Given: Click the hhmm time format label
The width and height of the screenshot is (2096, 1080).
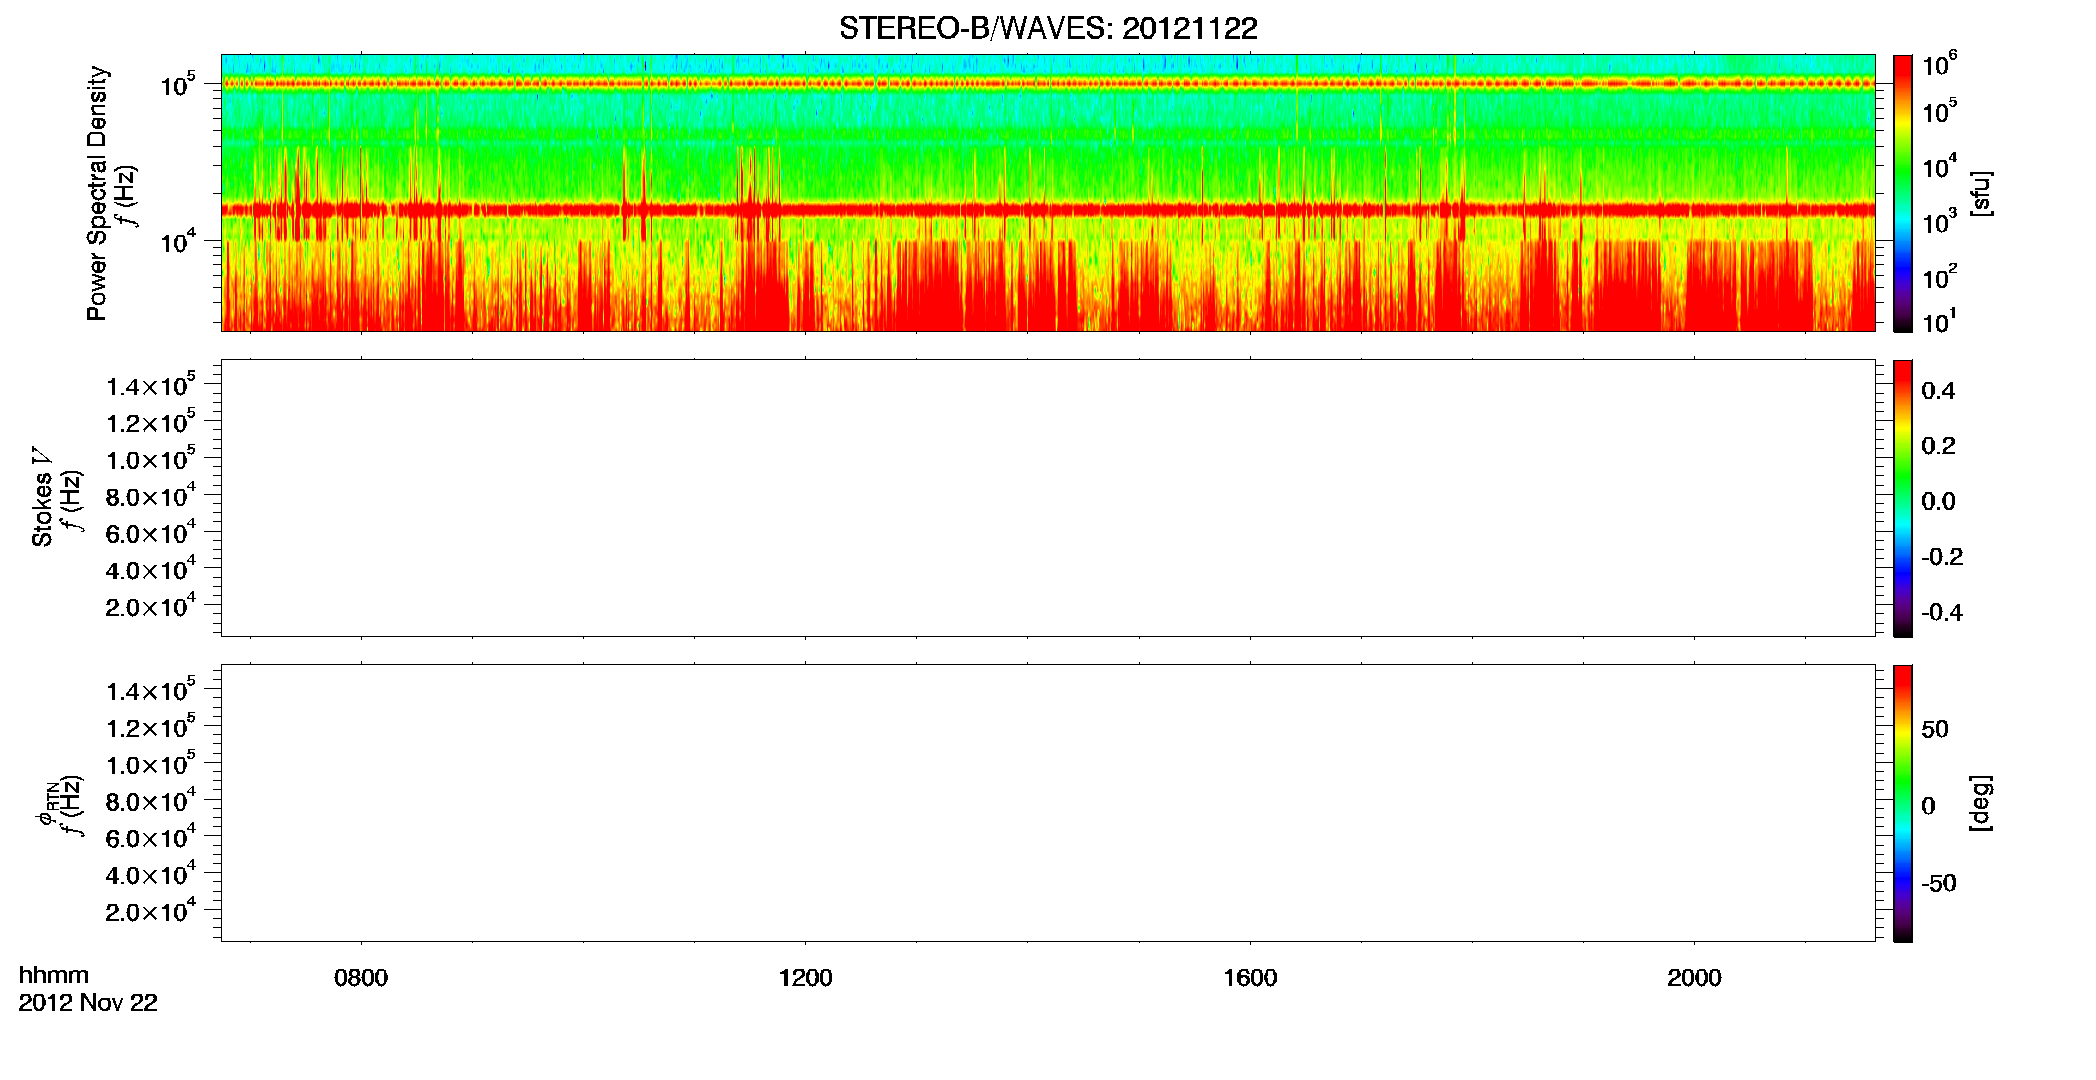Looking at the screenshot, I should click(54, 975).
